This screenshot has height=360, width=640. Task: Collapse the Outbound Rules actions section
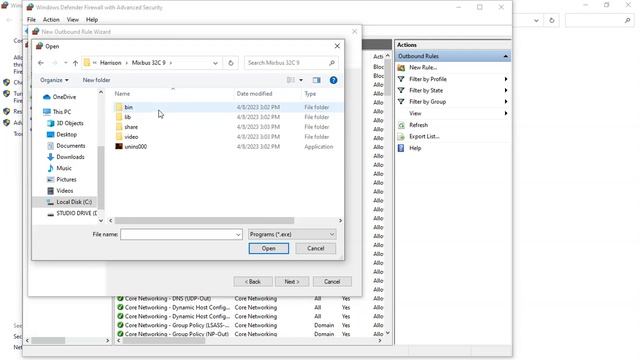pos(505,56)
